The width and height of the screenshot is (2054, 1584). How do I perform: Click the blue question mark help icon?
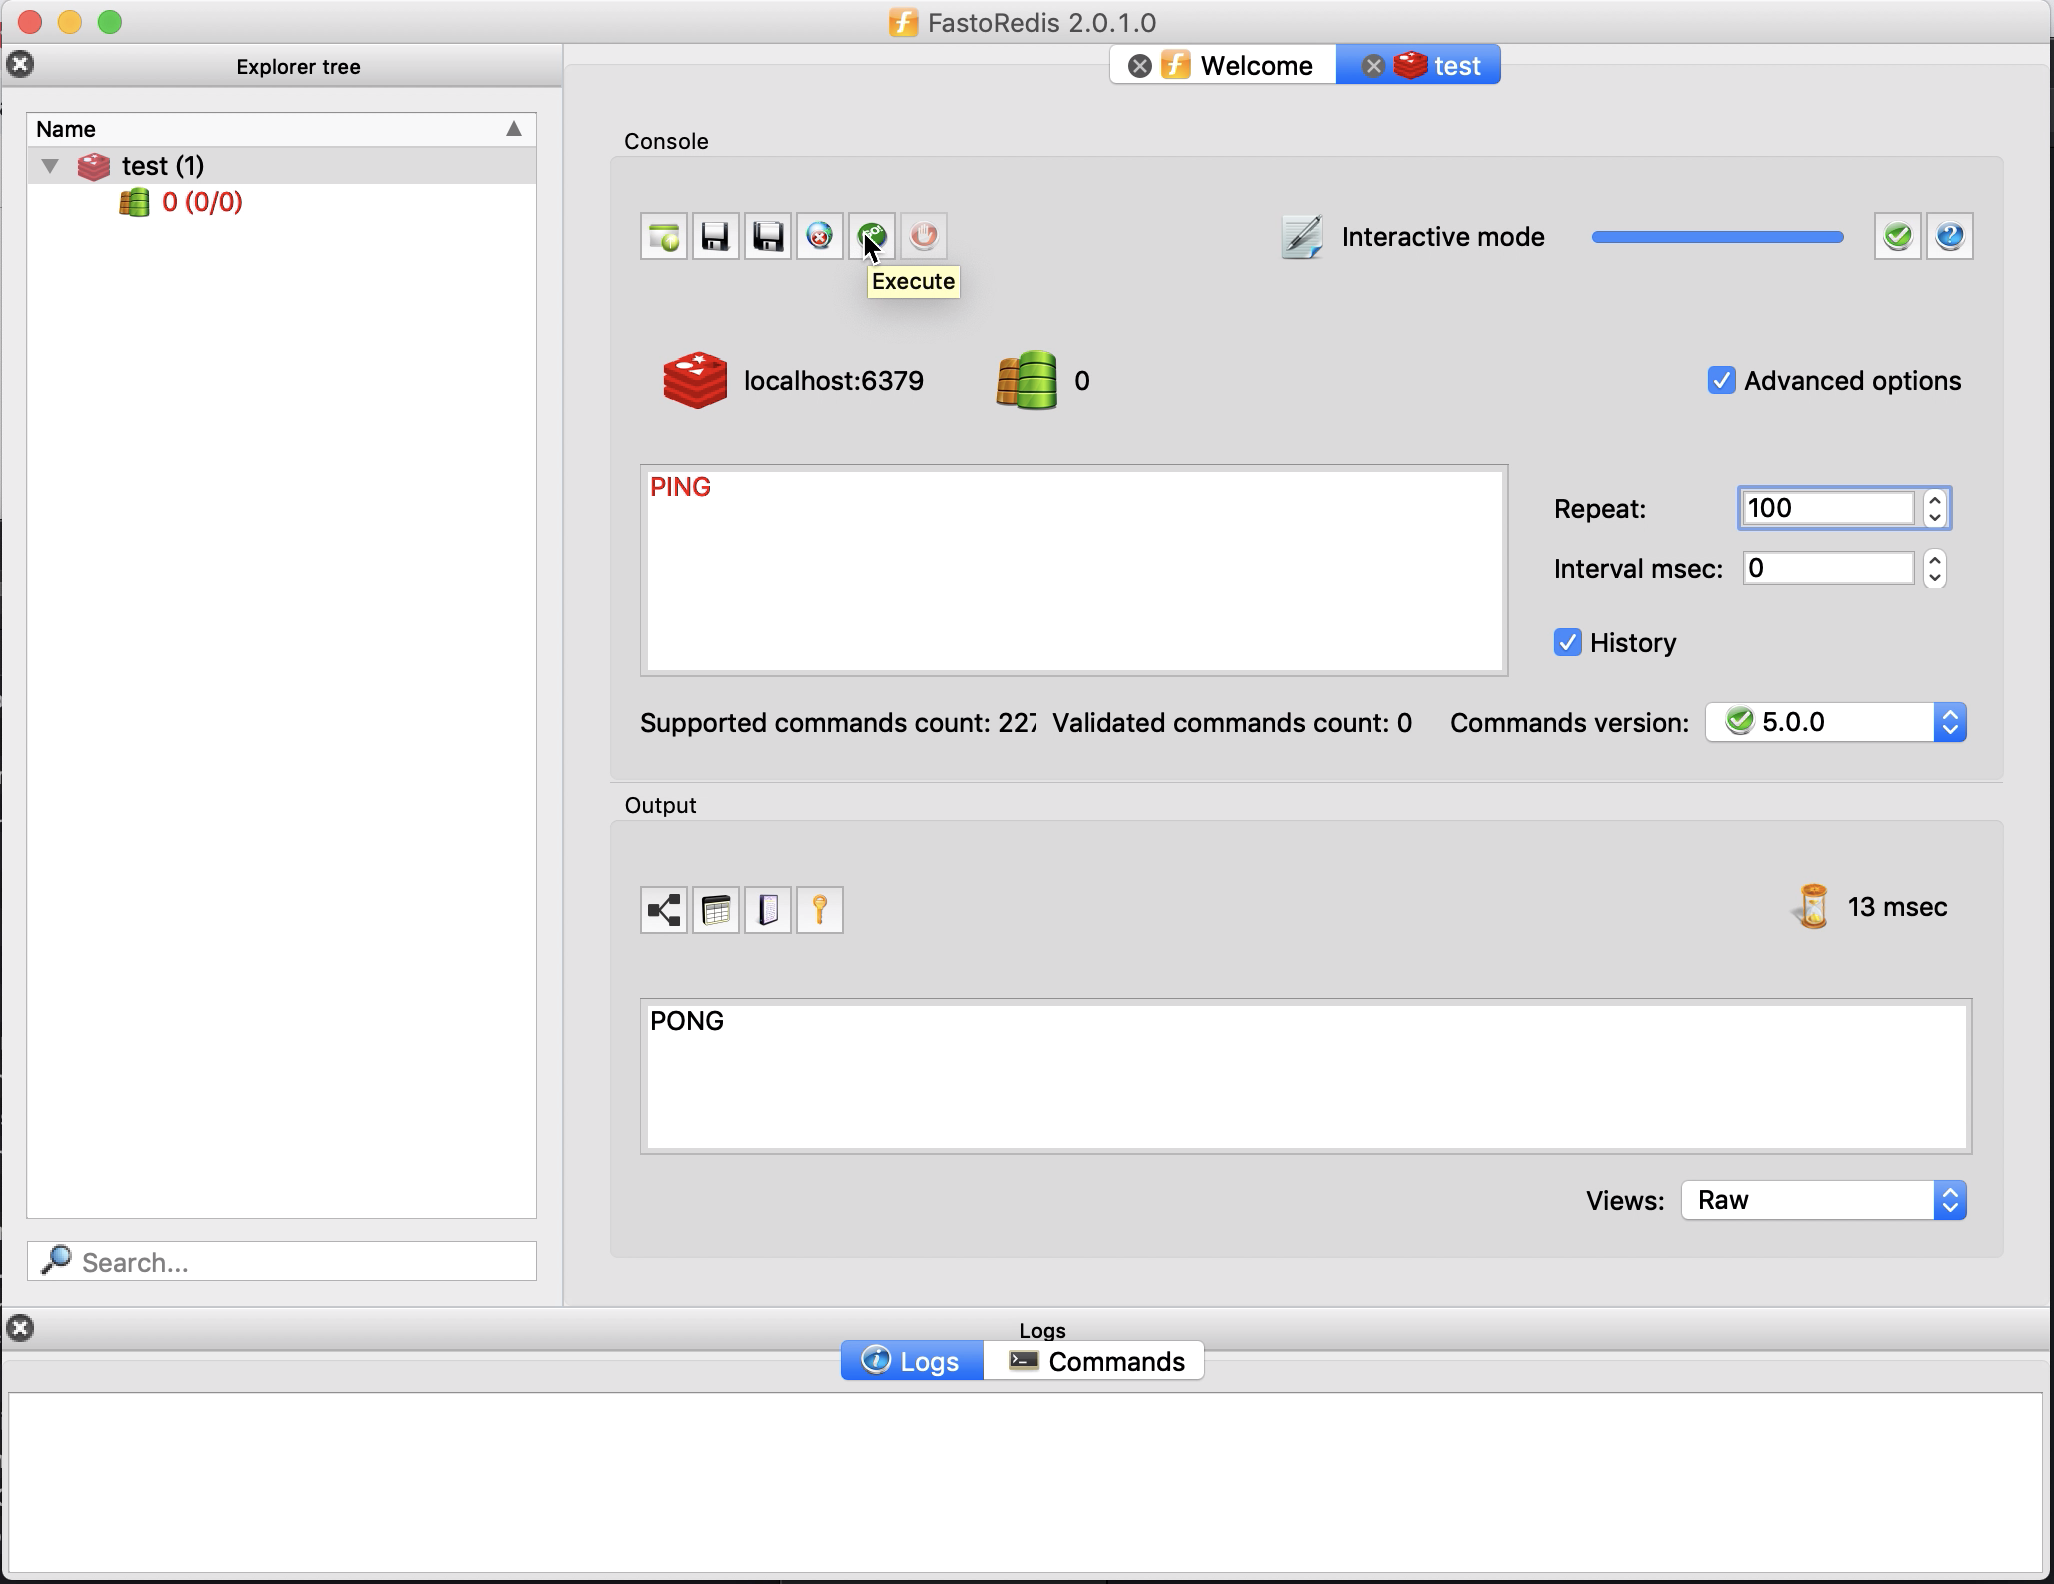tap(1950, 237)
